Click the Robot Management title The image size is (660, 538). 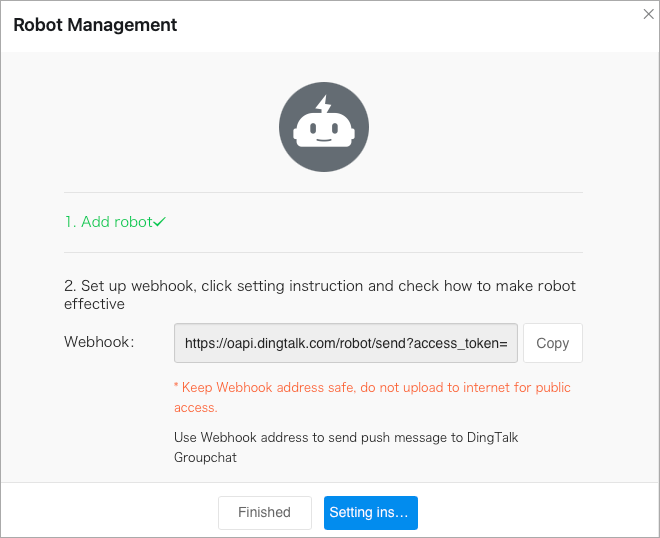(95, 25)
